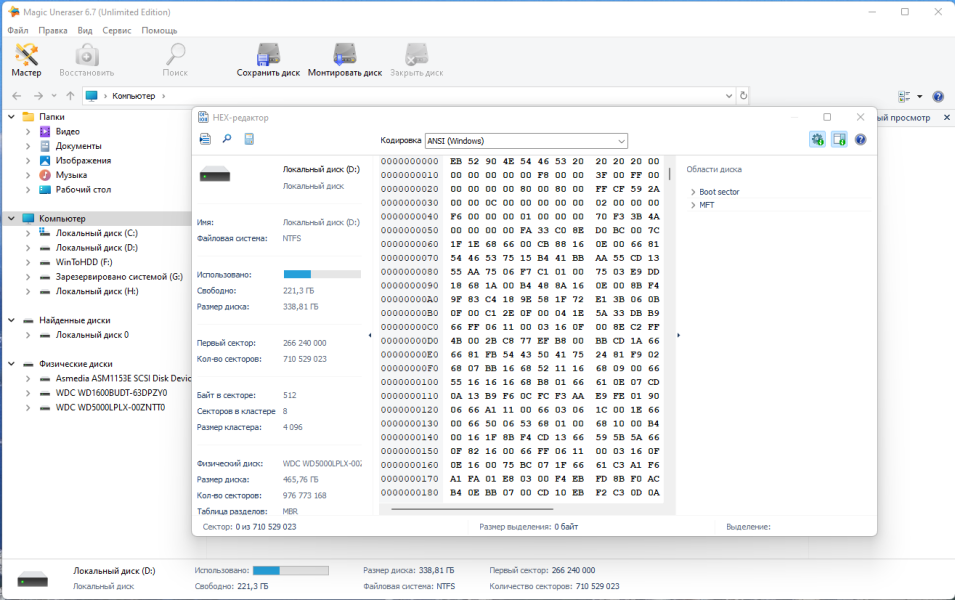Click the HEX editor settings gear icon
Image resolution: width=955 pixels, height=600 pixels.
[817, 139]
